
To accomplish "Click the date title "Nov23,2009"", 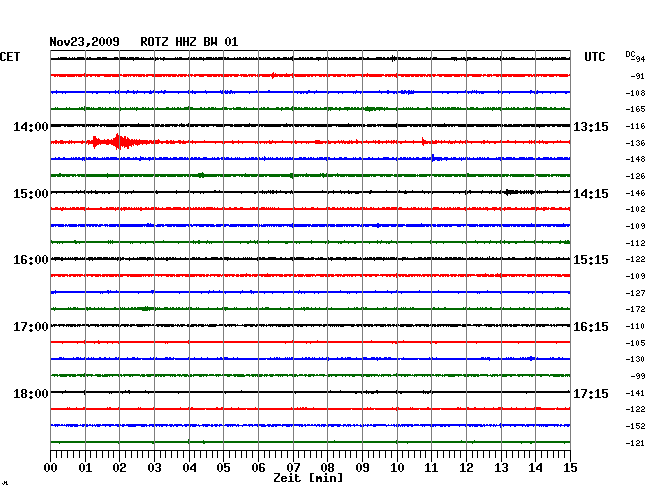I will [x=84, y=42].
